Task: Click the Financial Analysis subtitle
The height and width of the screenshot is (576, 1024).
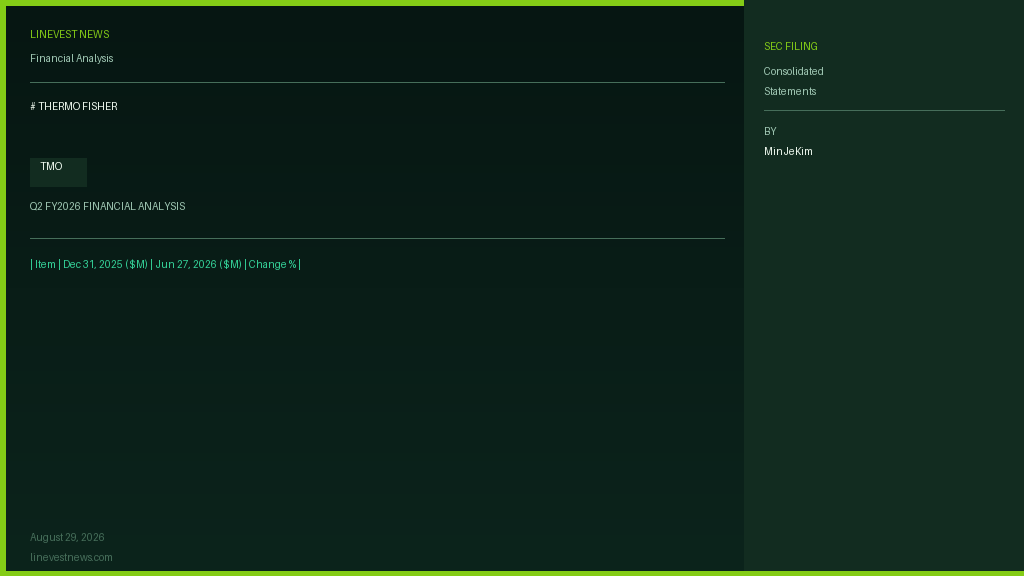Action: click(x=71, y=58)
